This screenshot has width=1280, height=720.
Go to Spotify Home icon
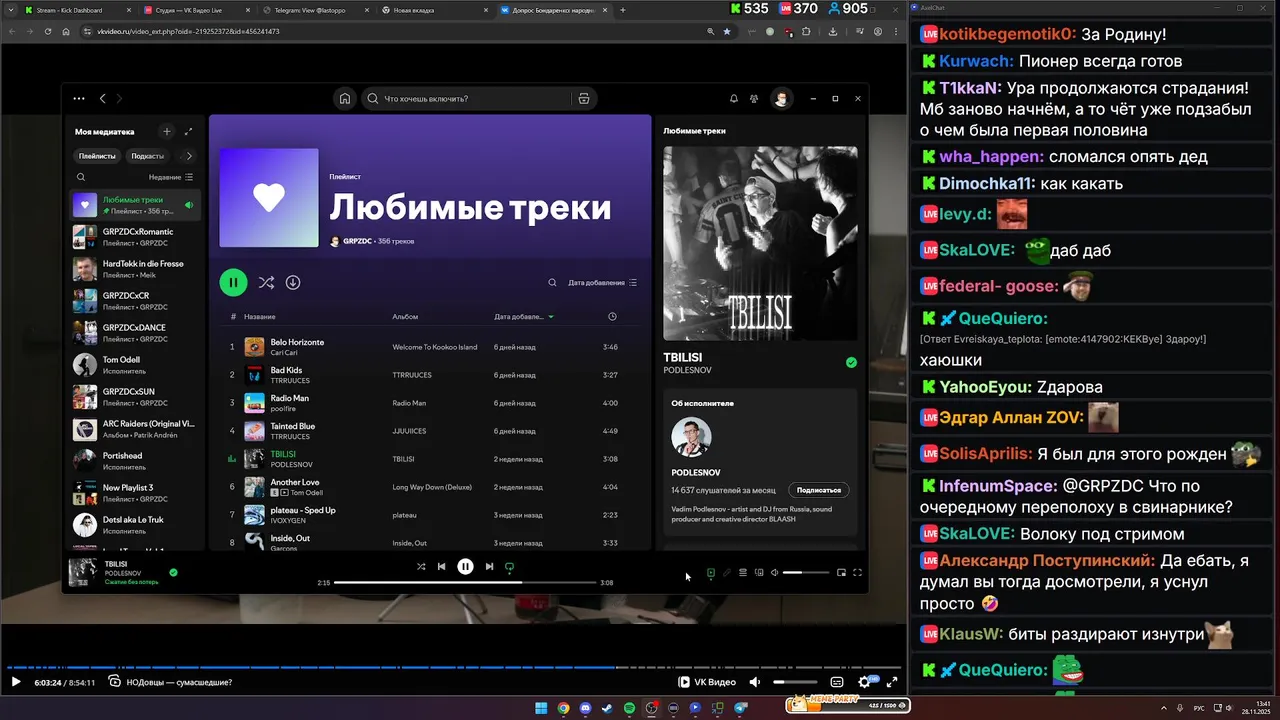(x=345, y=99)
